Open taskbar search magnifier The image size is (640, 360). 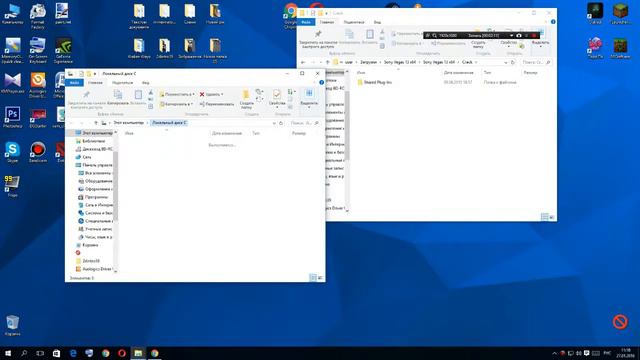(24, 353)
